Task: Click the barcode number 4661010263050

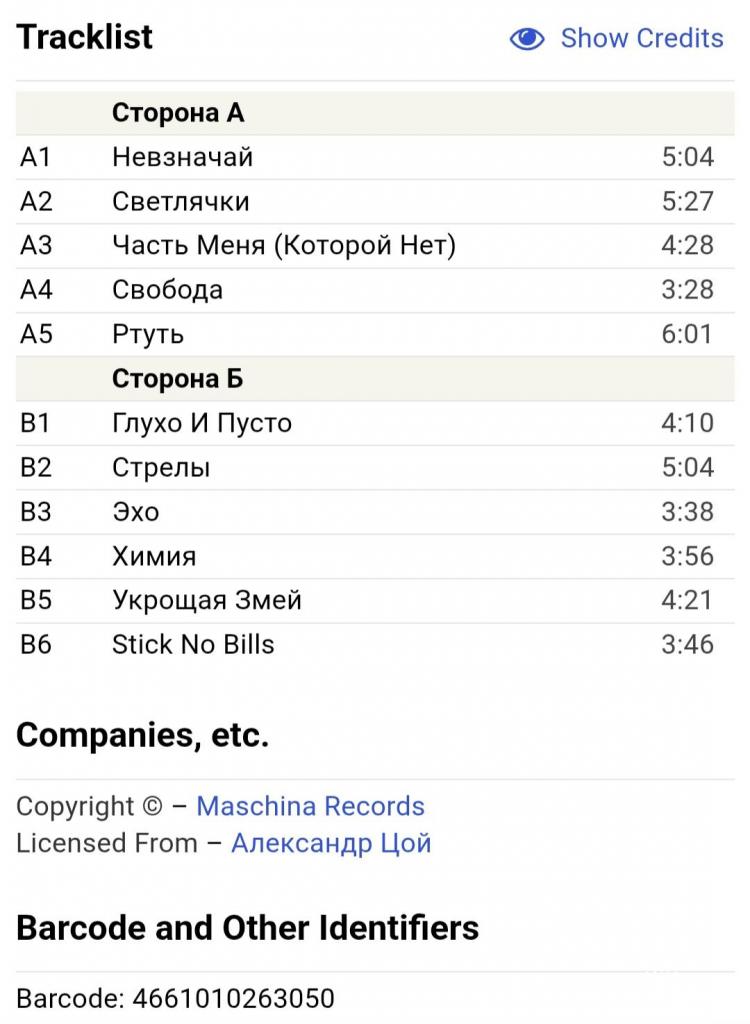Action: 233,999
